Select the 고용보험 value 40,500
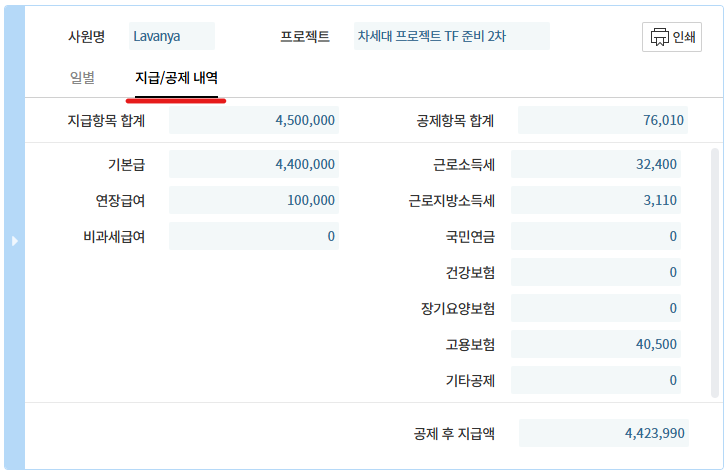The width and height of the screenshot is (728, 476). tap(596, 344)
